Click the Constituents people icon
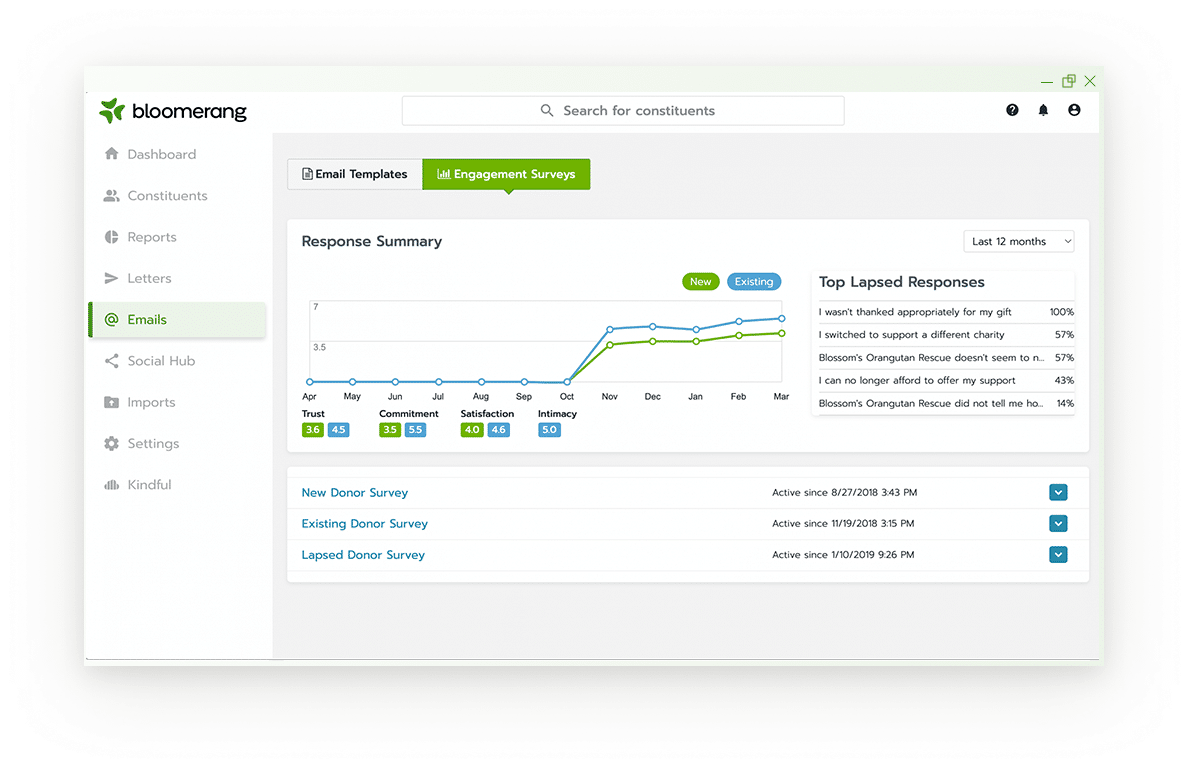 click(111, 196)
